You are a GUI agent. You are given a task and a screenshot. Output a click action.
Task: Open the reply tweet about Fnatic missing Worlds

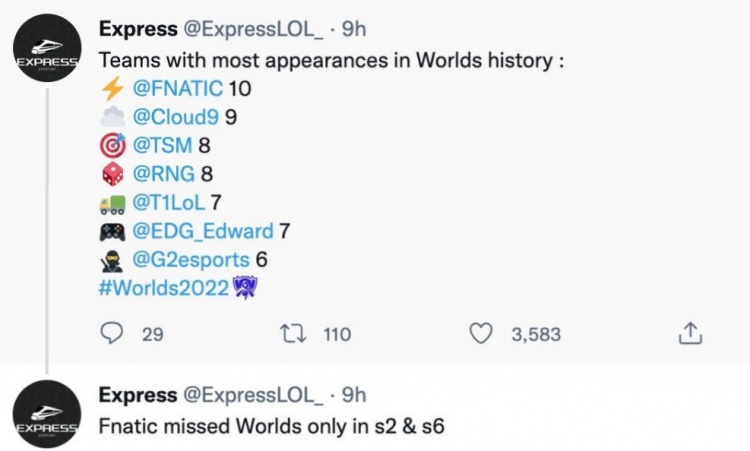click(271, 426)
